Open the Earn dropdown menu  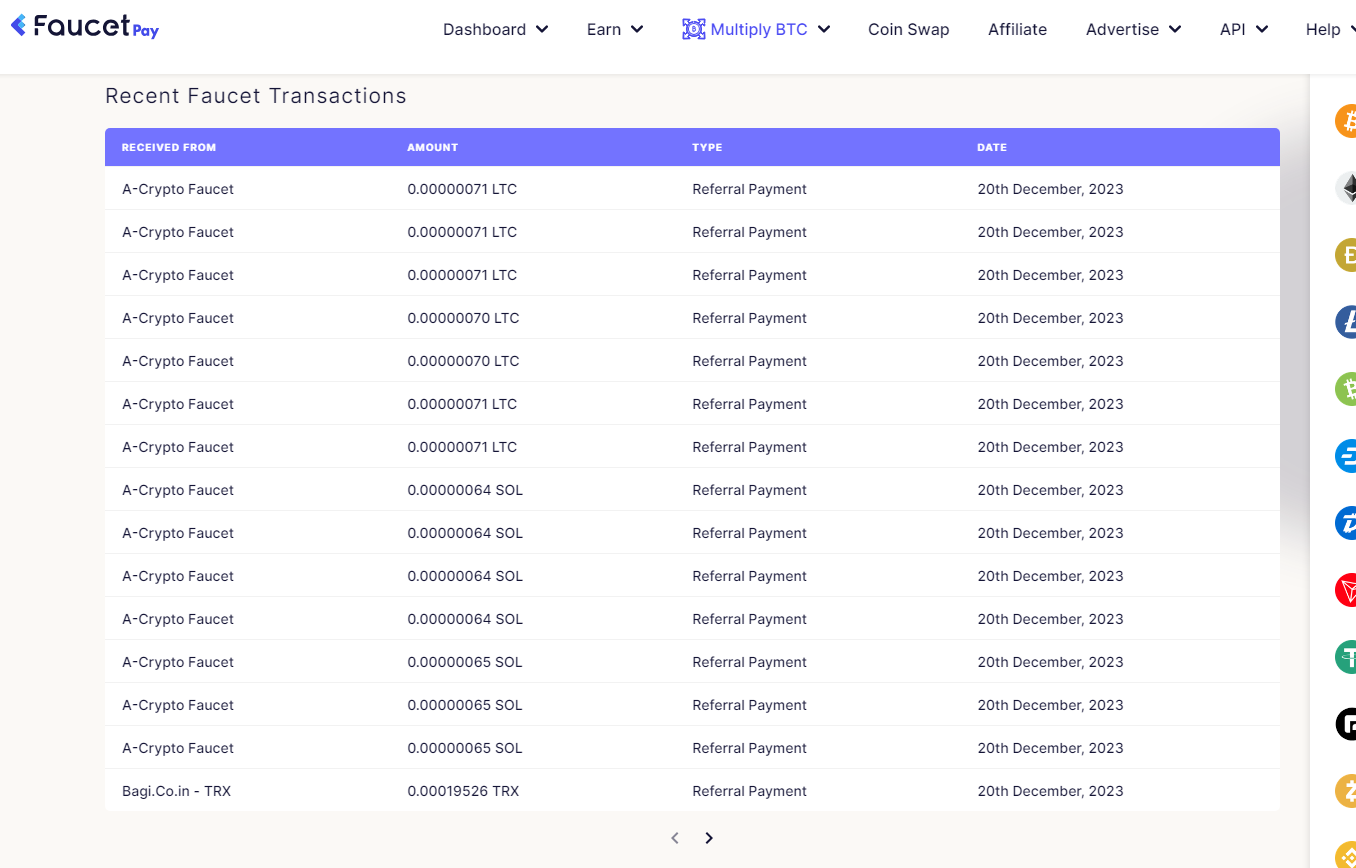pos(614,30)
